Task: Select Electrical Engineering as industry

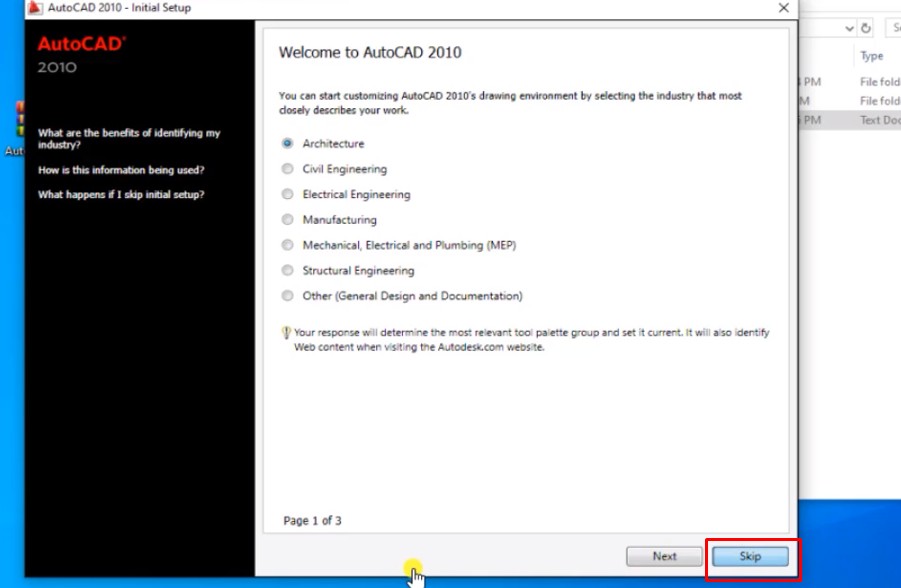Action: (x=288, y=195)
